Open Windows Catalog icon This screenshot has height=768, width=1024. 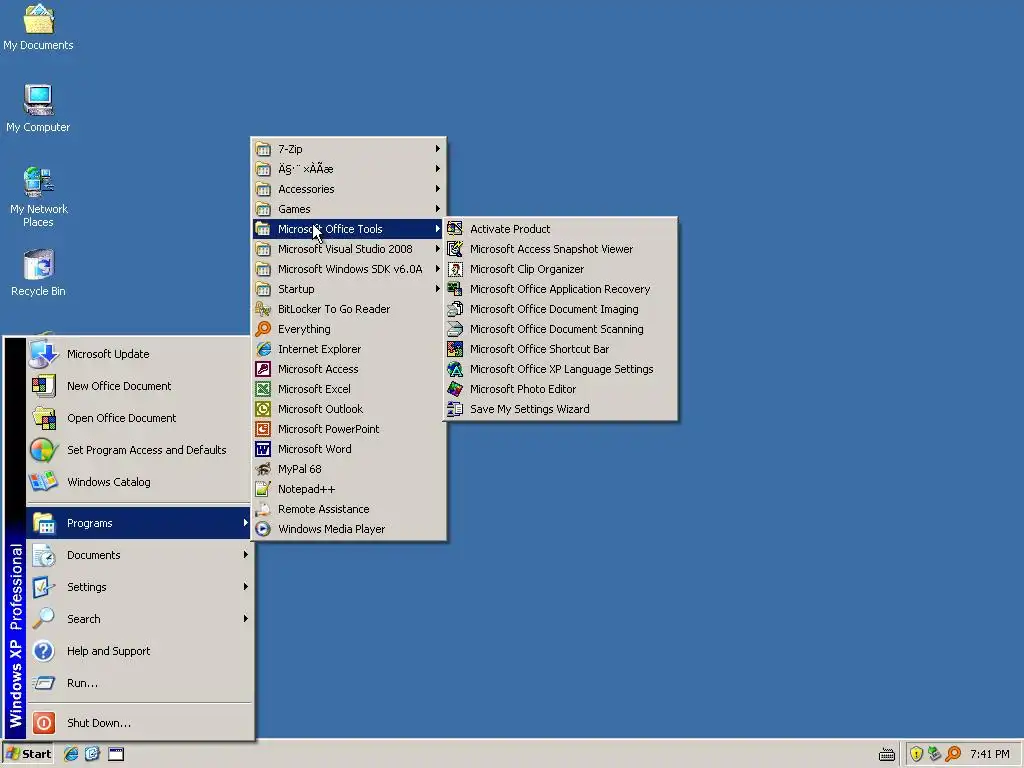click(x=43, y=482)
